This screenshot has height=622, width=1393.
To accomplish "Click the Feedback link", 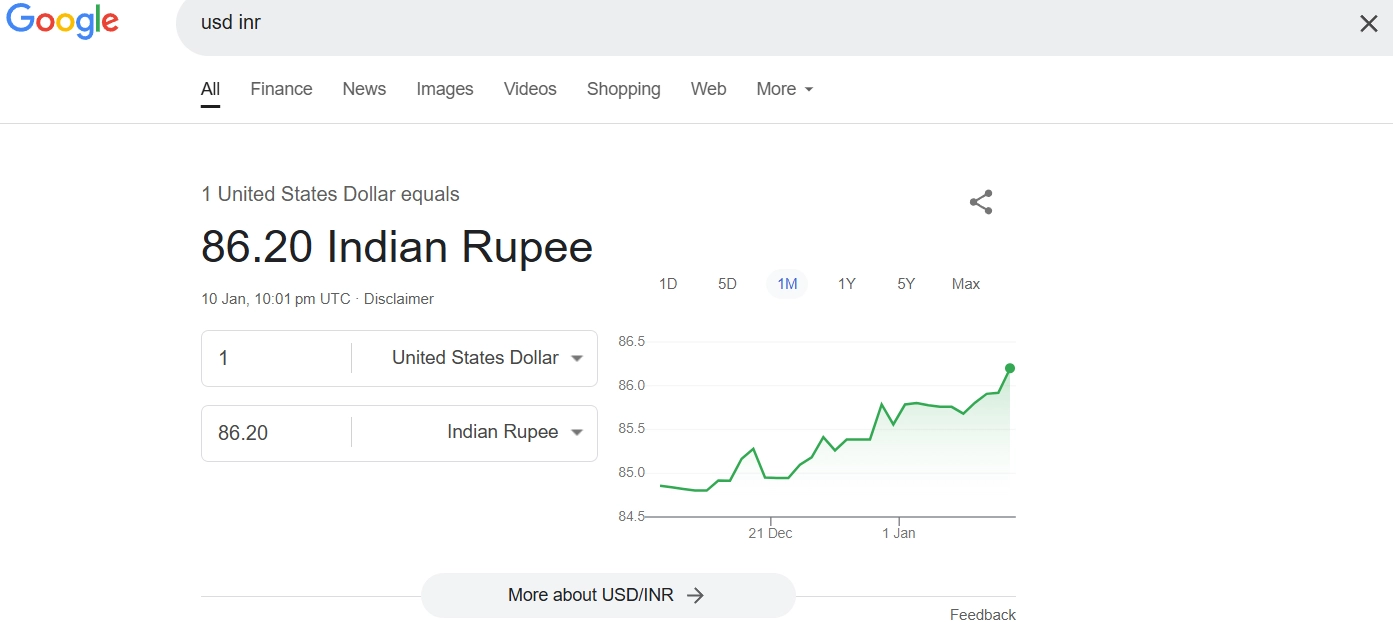I will tap(982, 615).
